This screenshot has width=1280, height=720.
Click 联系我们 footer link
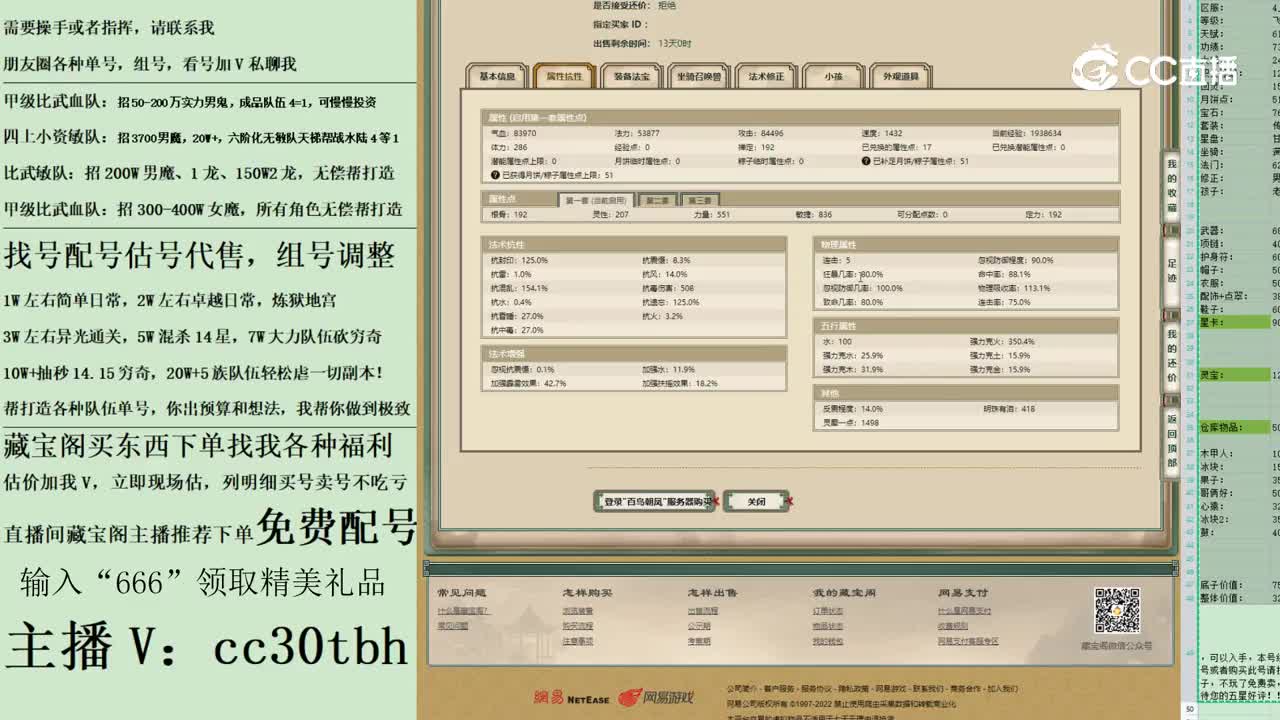(x=926, y=689)
